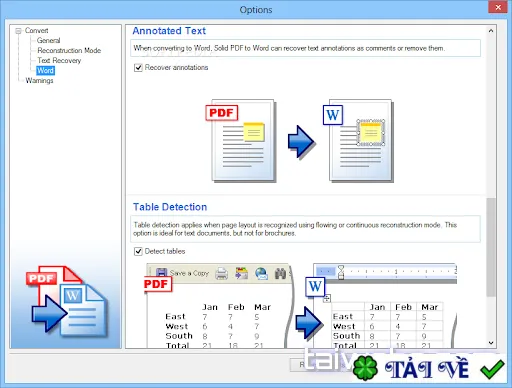Click the PDF table sample image
The width and height of the screenshot is (512, 388).
point(219,306)
